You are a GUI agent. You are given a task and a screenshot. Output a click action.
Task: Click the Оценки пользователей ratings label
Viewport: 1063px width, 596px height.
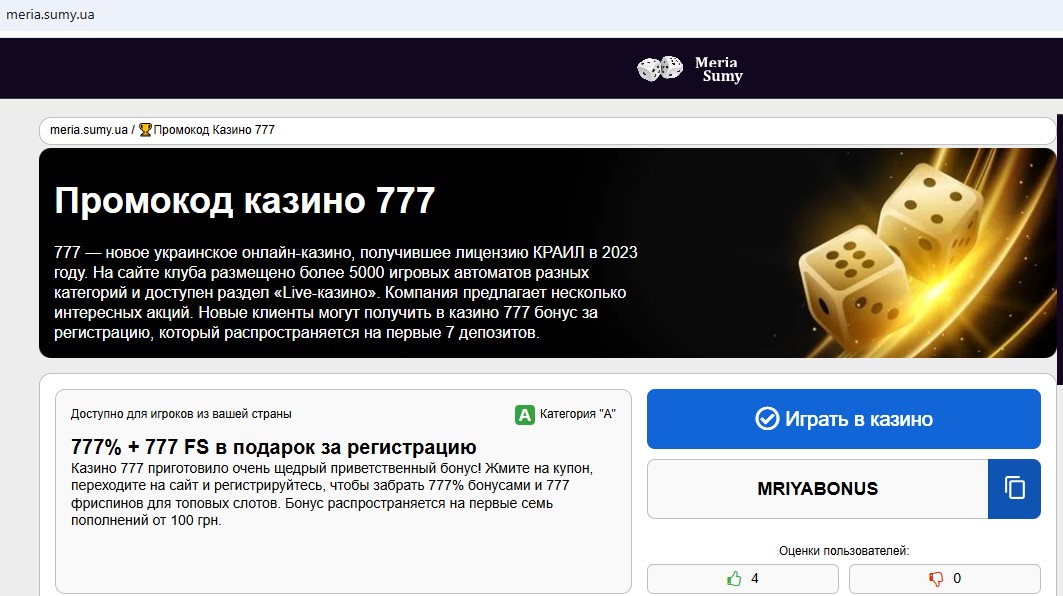point(844,550)
